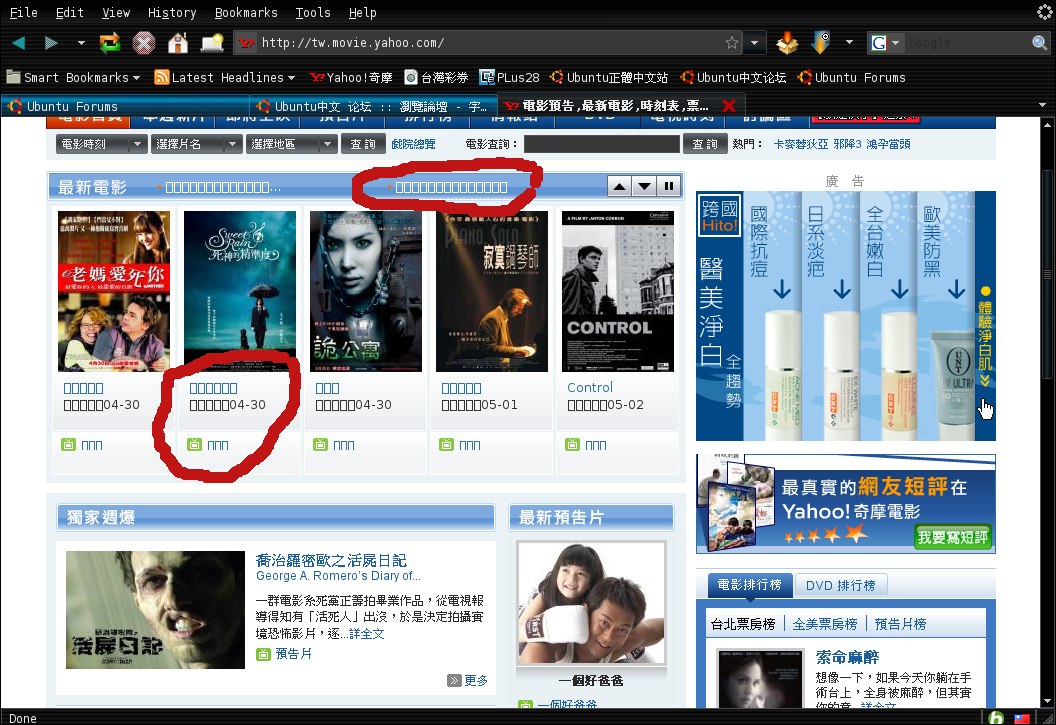Go to the Home page

click(178, 43)
